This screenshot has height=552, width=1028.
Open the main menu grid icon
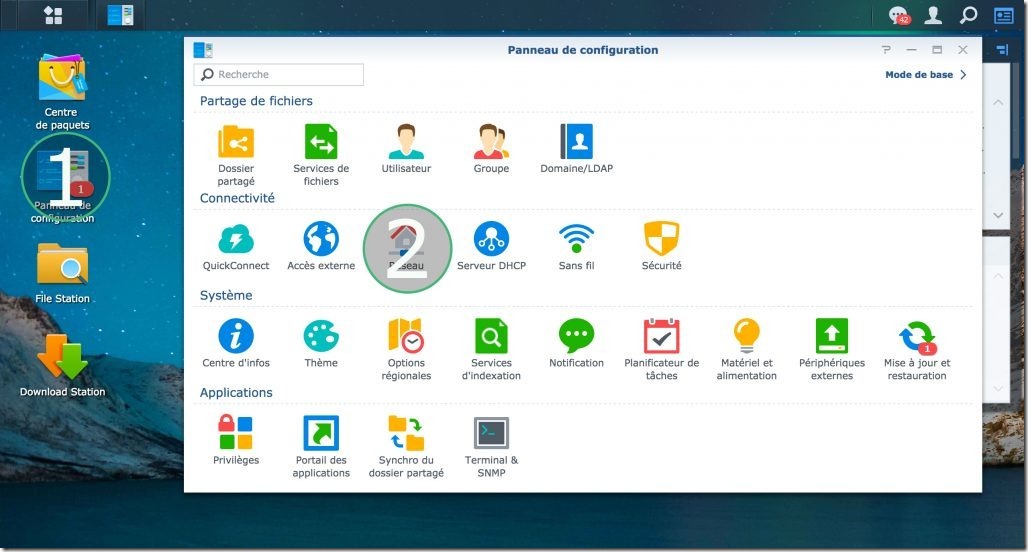53,15
